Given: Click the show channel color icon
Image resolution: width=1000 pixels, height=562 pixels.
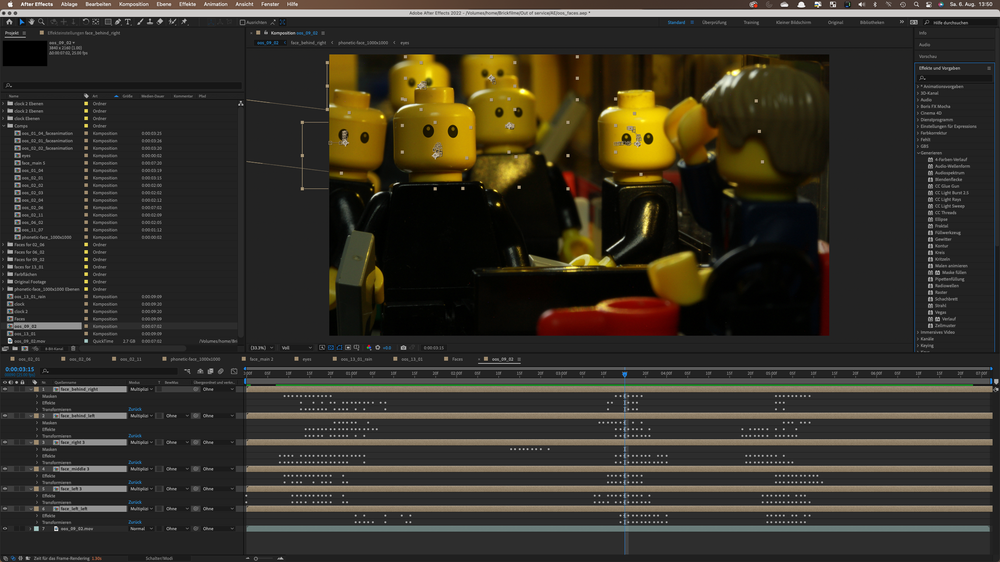Looking at the screenshot, I should tap(369, 348).
